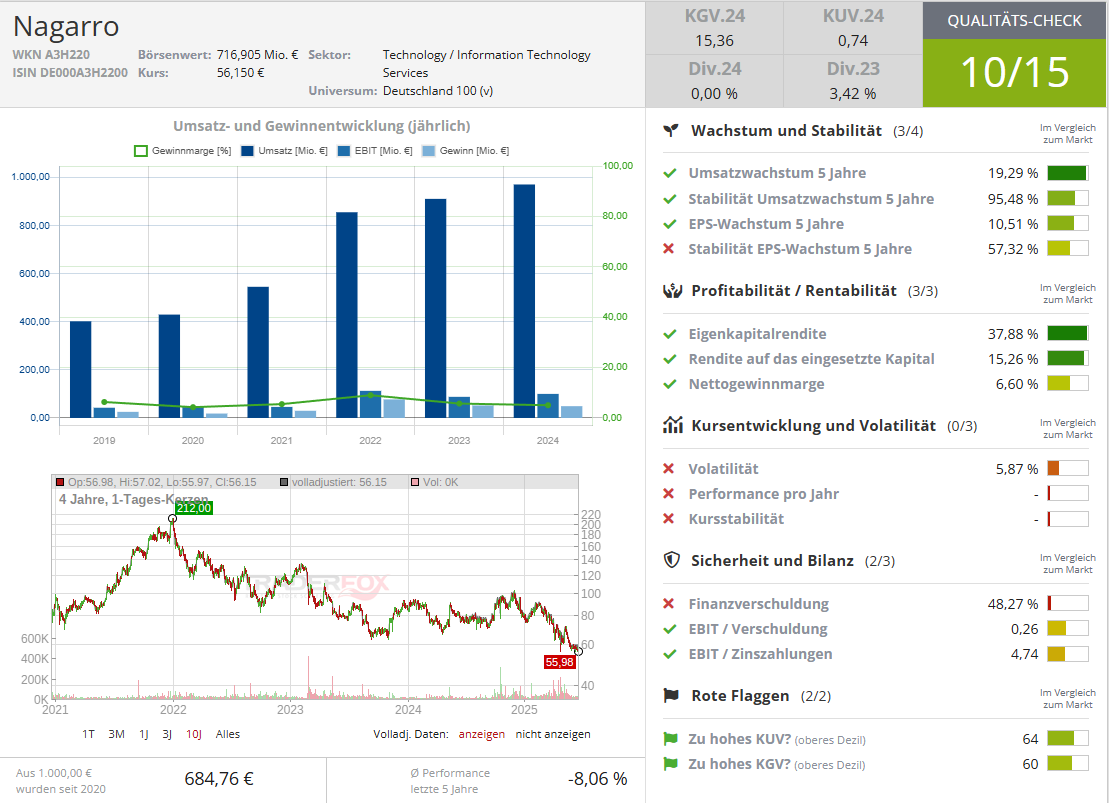Click the checkmark for EBIT / Zinszahlungen
The height and width of the screenshot is (803, 1109).
click(669, 654)
